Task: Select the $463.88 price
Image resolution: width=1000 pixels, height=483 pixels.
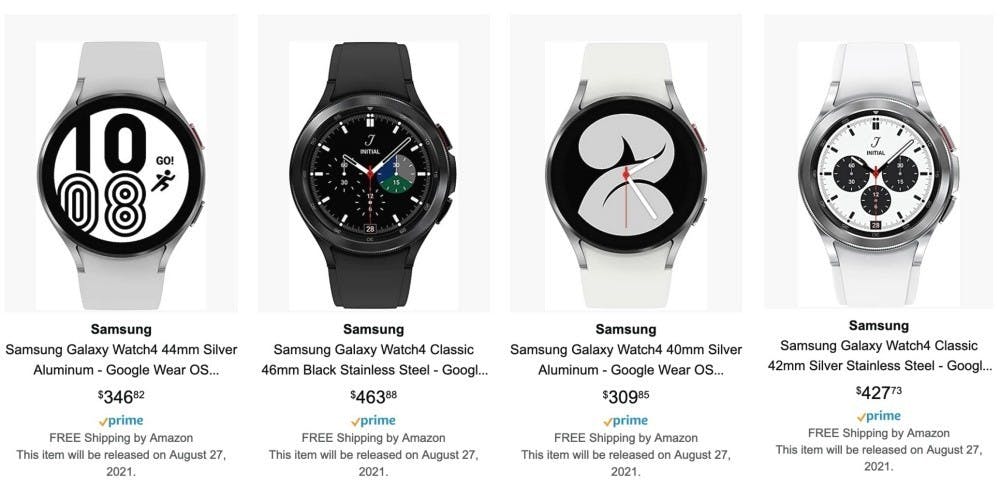Action: [374, 397]
